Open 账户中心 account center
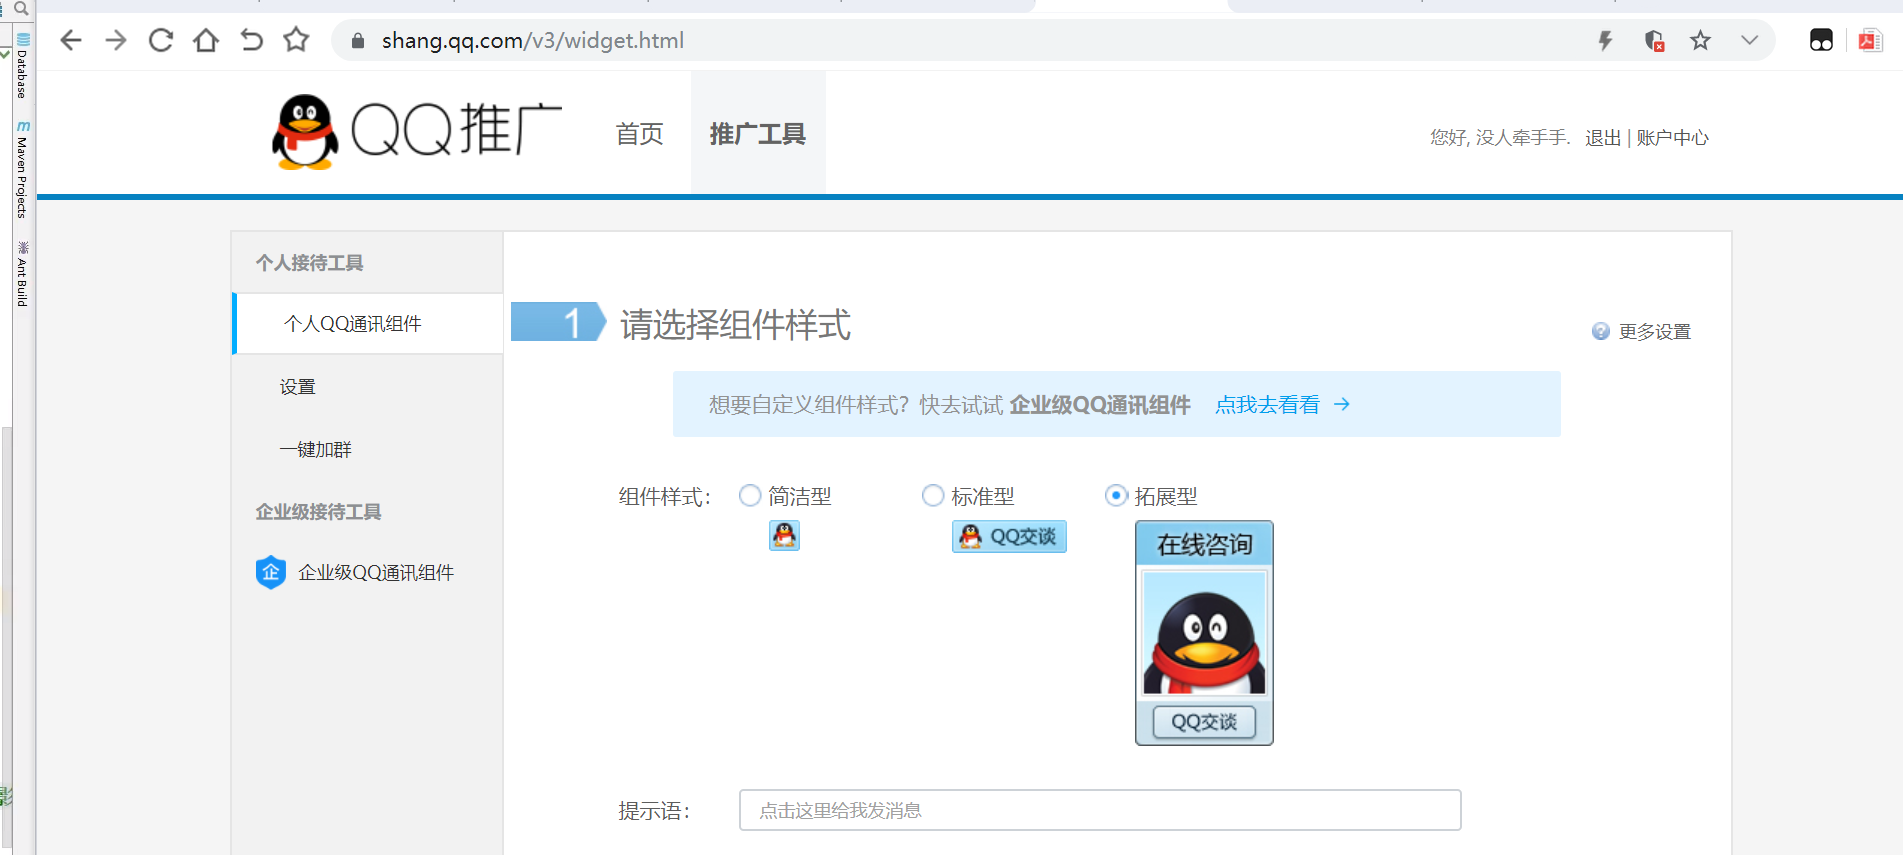Screen dimensions: 1903x855 click(1672, 138)
